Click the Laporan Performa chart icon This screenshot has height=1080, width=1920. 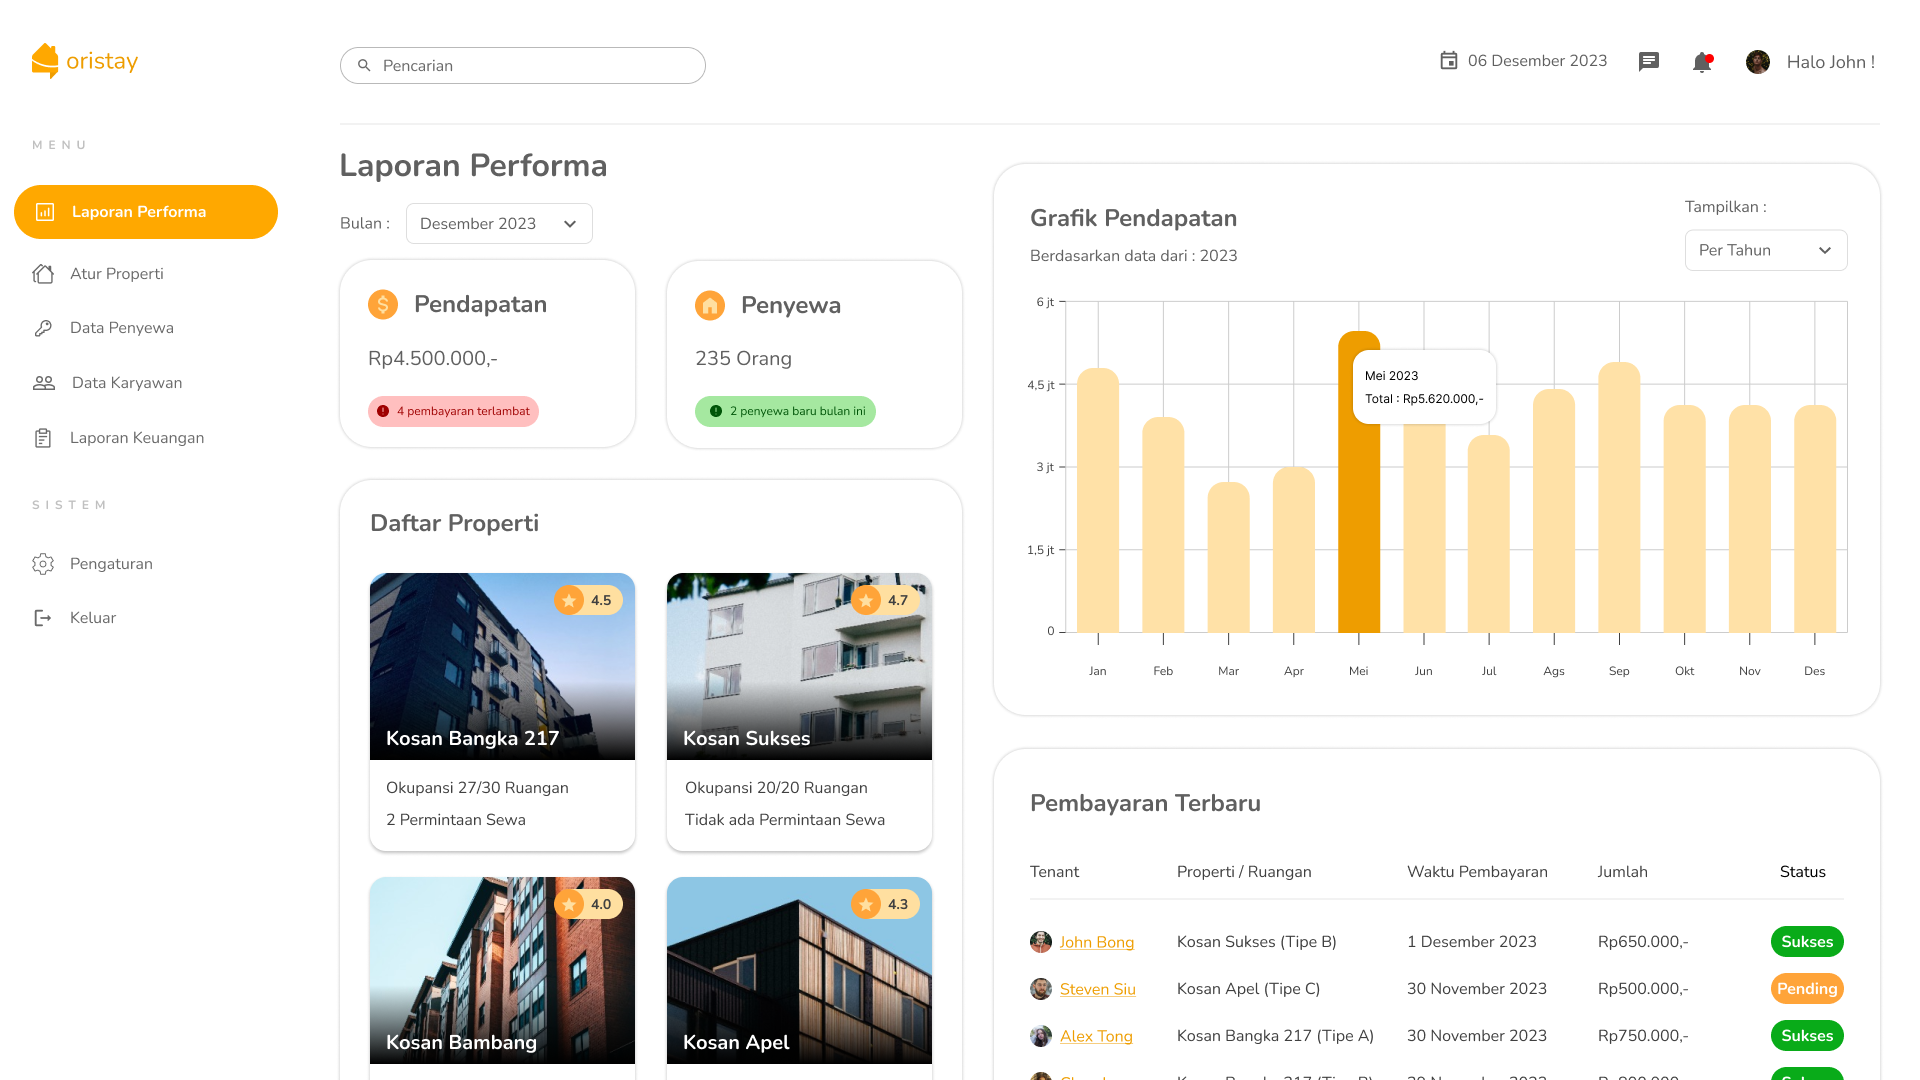coord(45,212)
